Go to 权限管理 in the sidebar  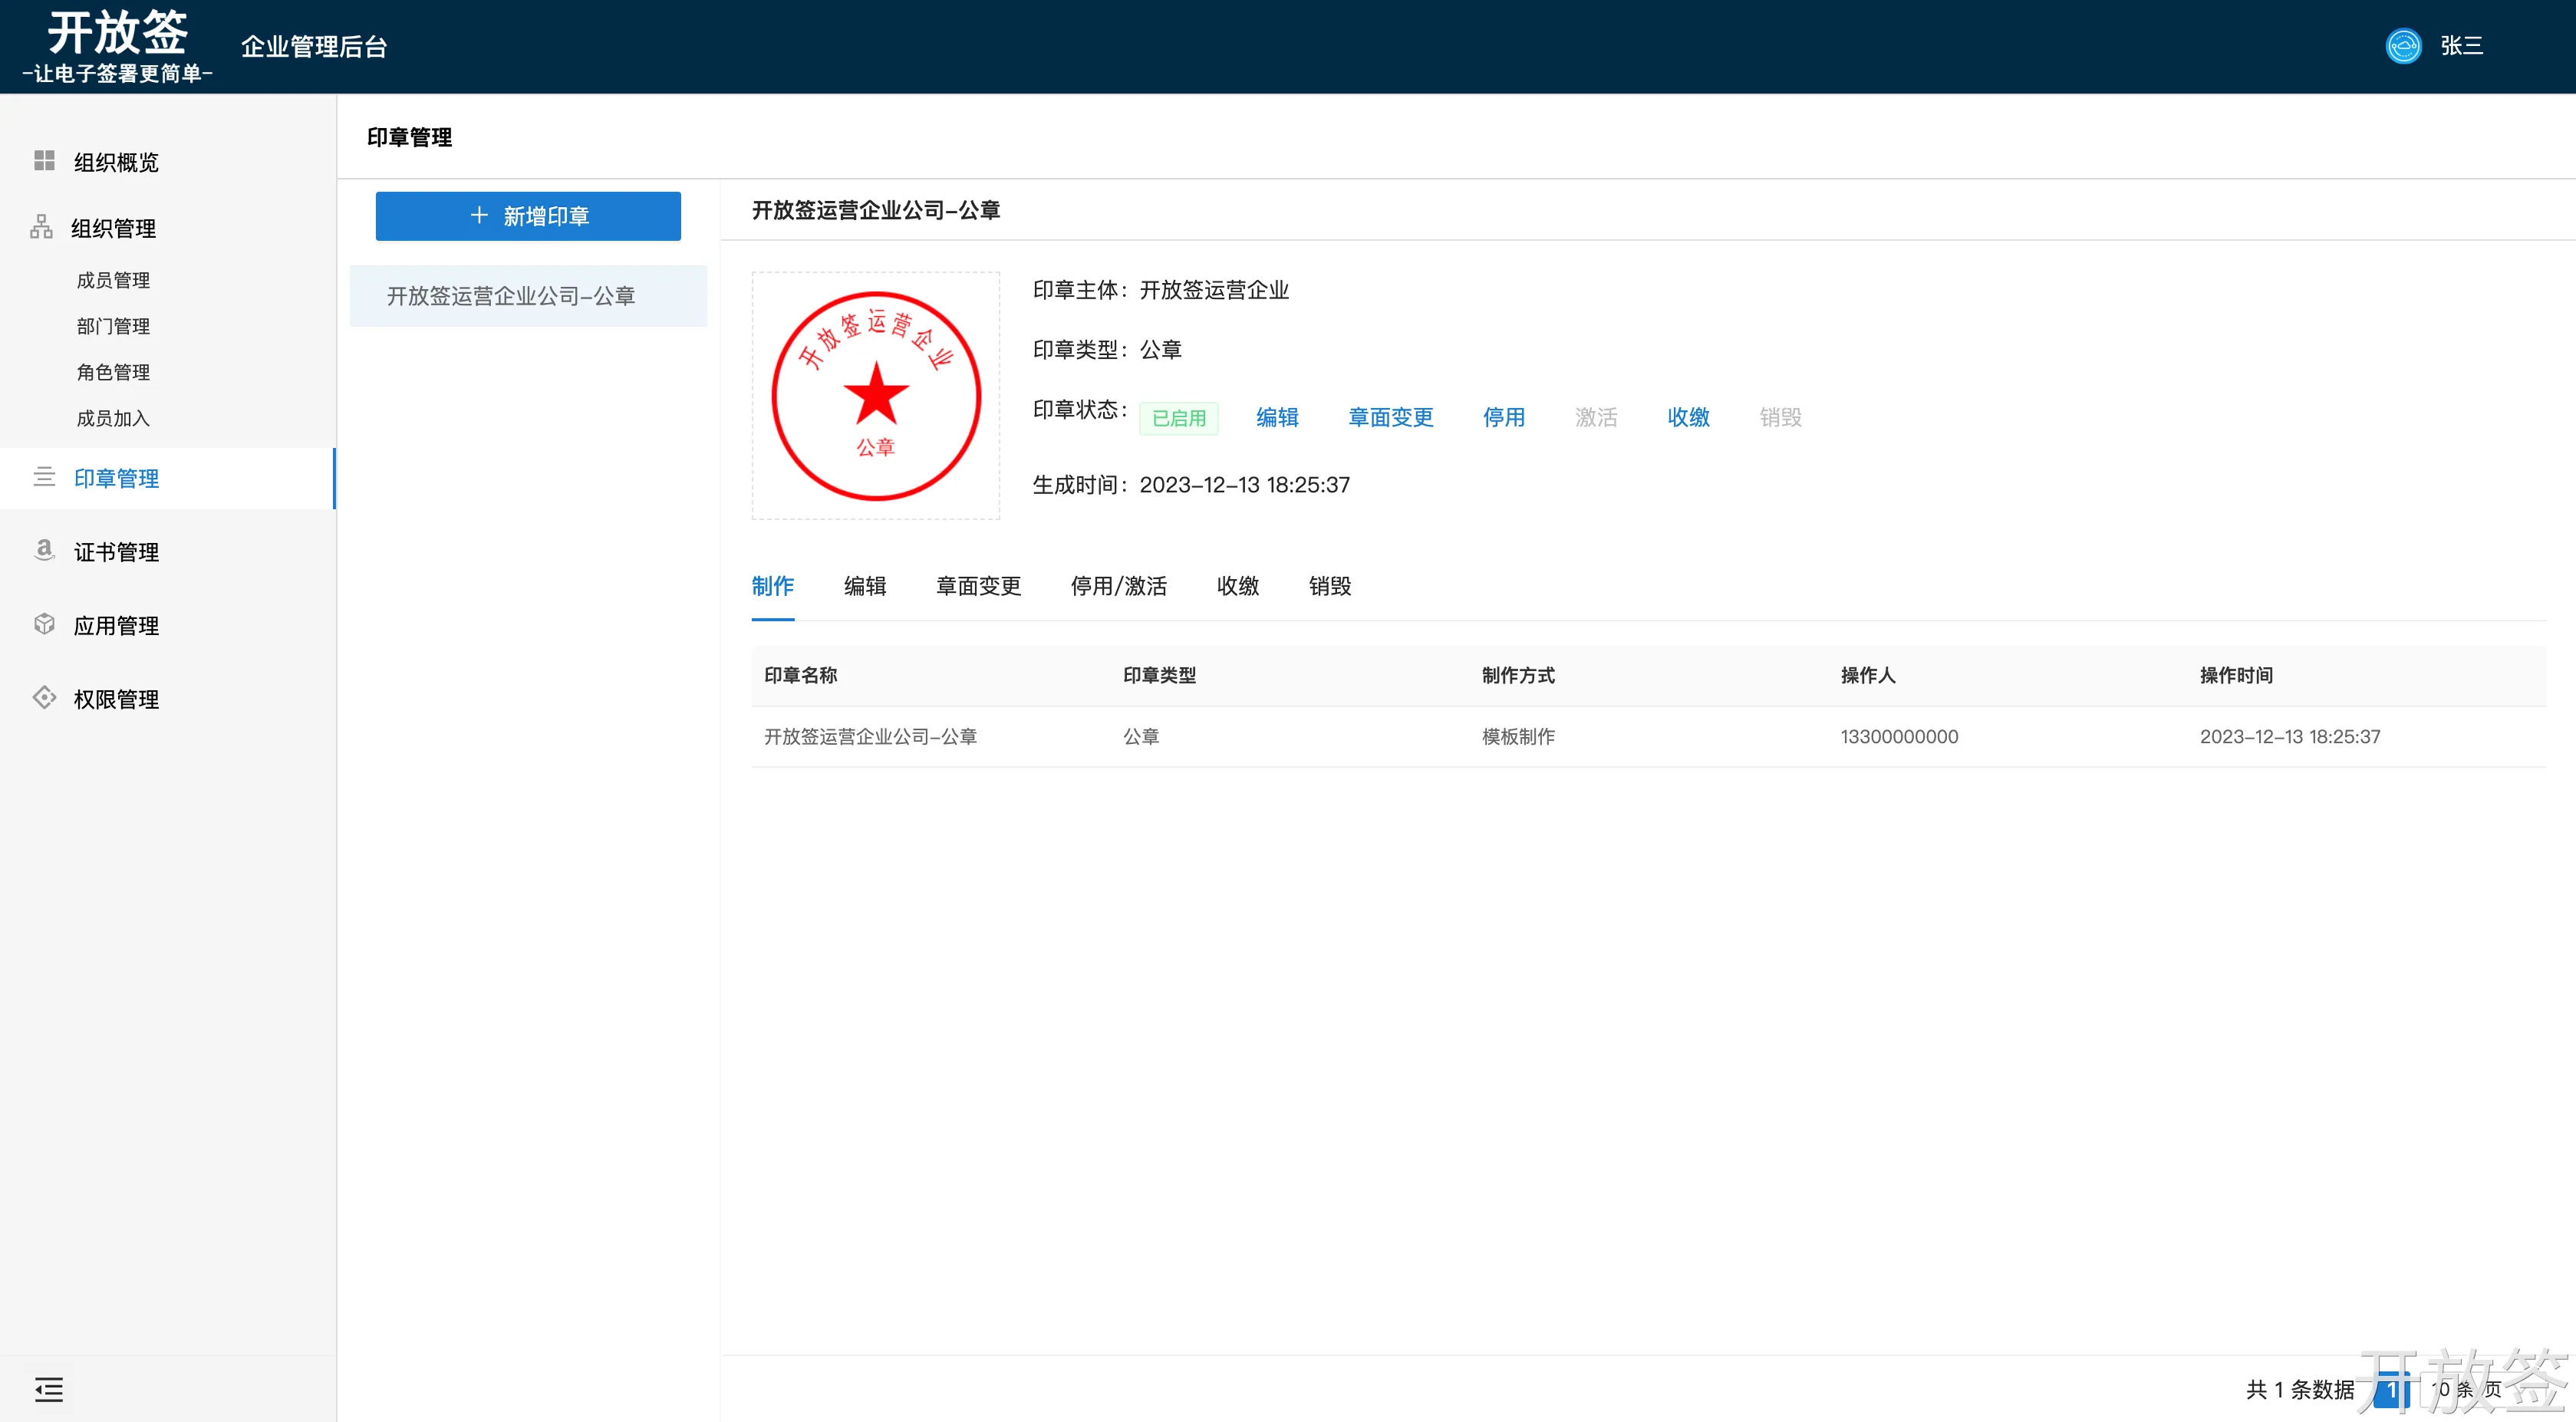pos(116,699)
